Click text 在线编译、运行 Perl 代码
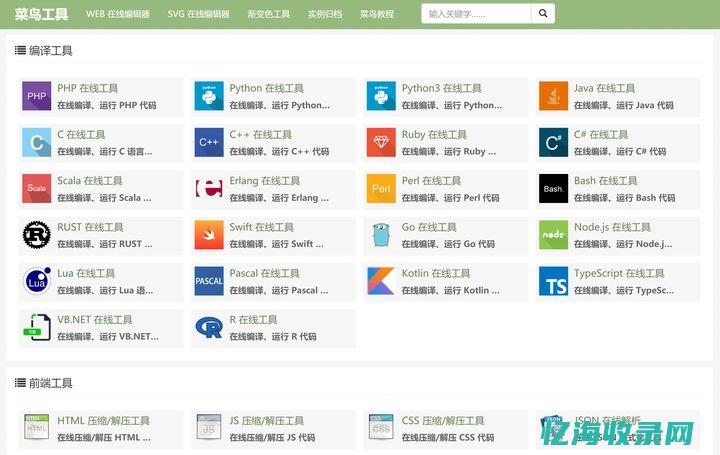Image resolution: width=720 pixels, height=455 pixels. point(450,198)
